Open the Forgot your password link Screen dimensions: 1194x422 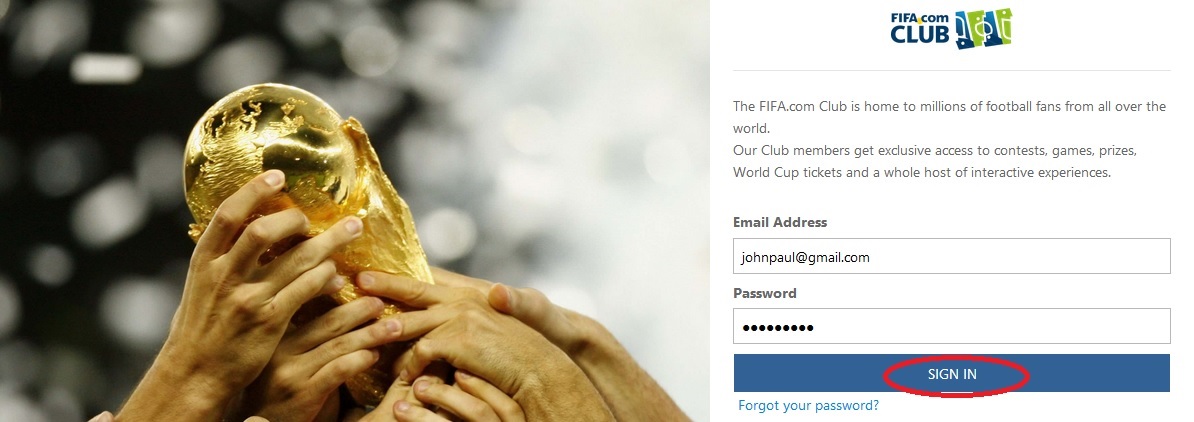(x=808, y=405)
